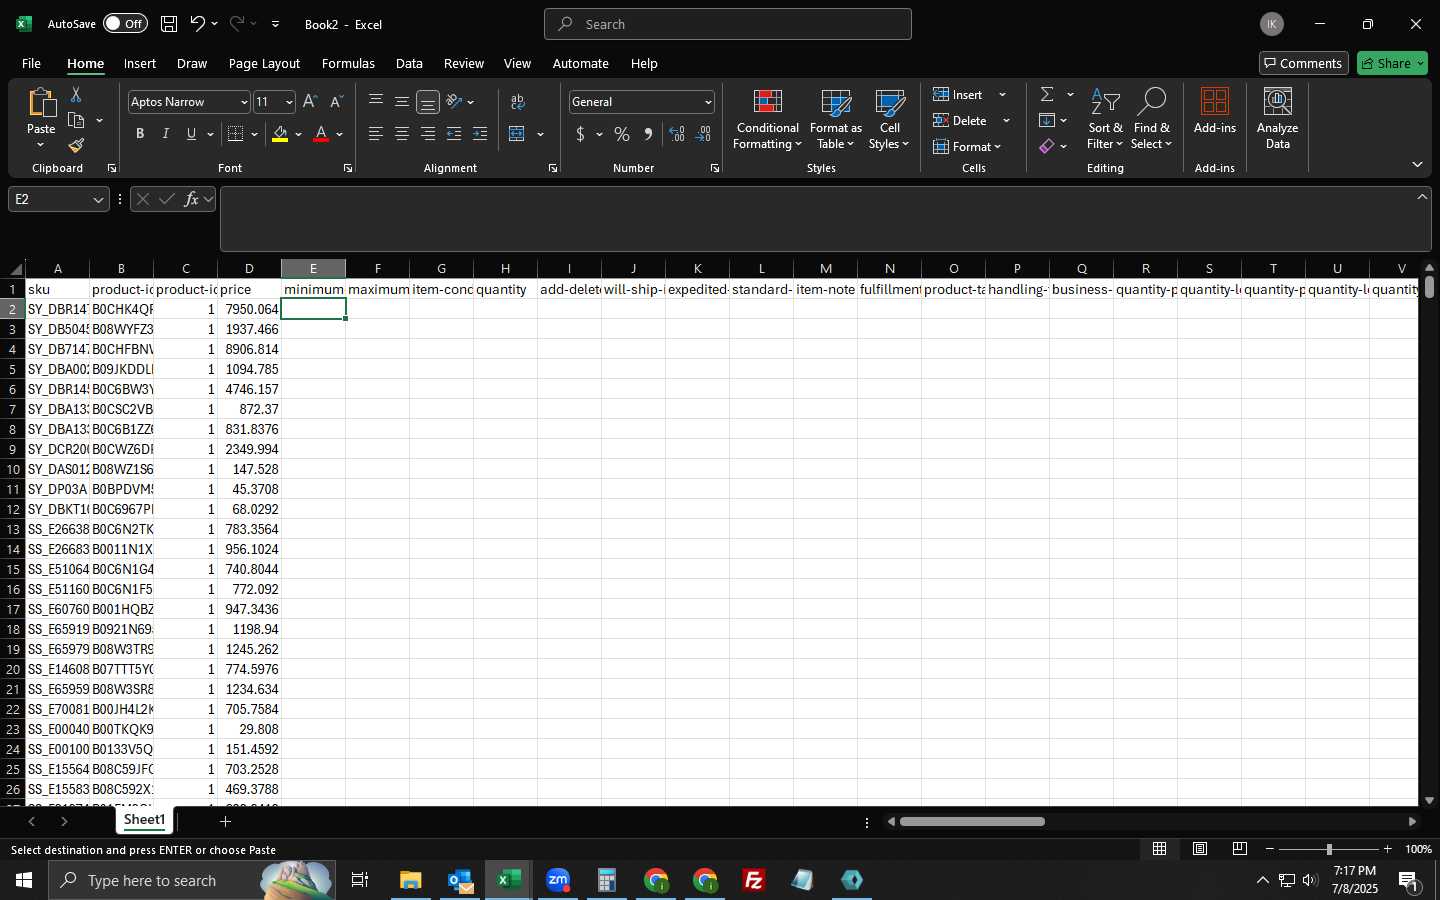1440x900 pixels.
Task: Open the Borders dropdown arrow
Action: [x=254, y=134]
